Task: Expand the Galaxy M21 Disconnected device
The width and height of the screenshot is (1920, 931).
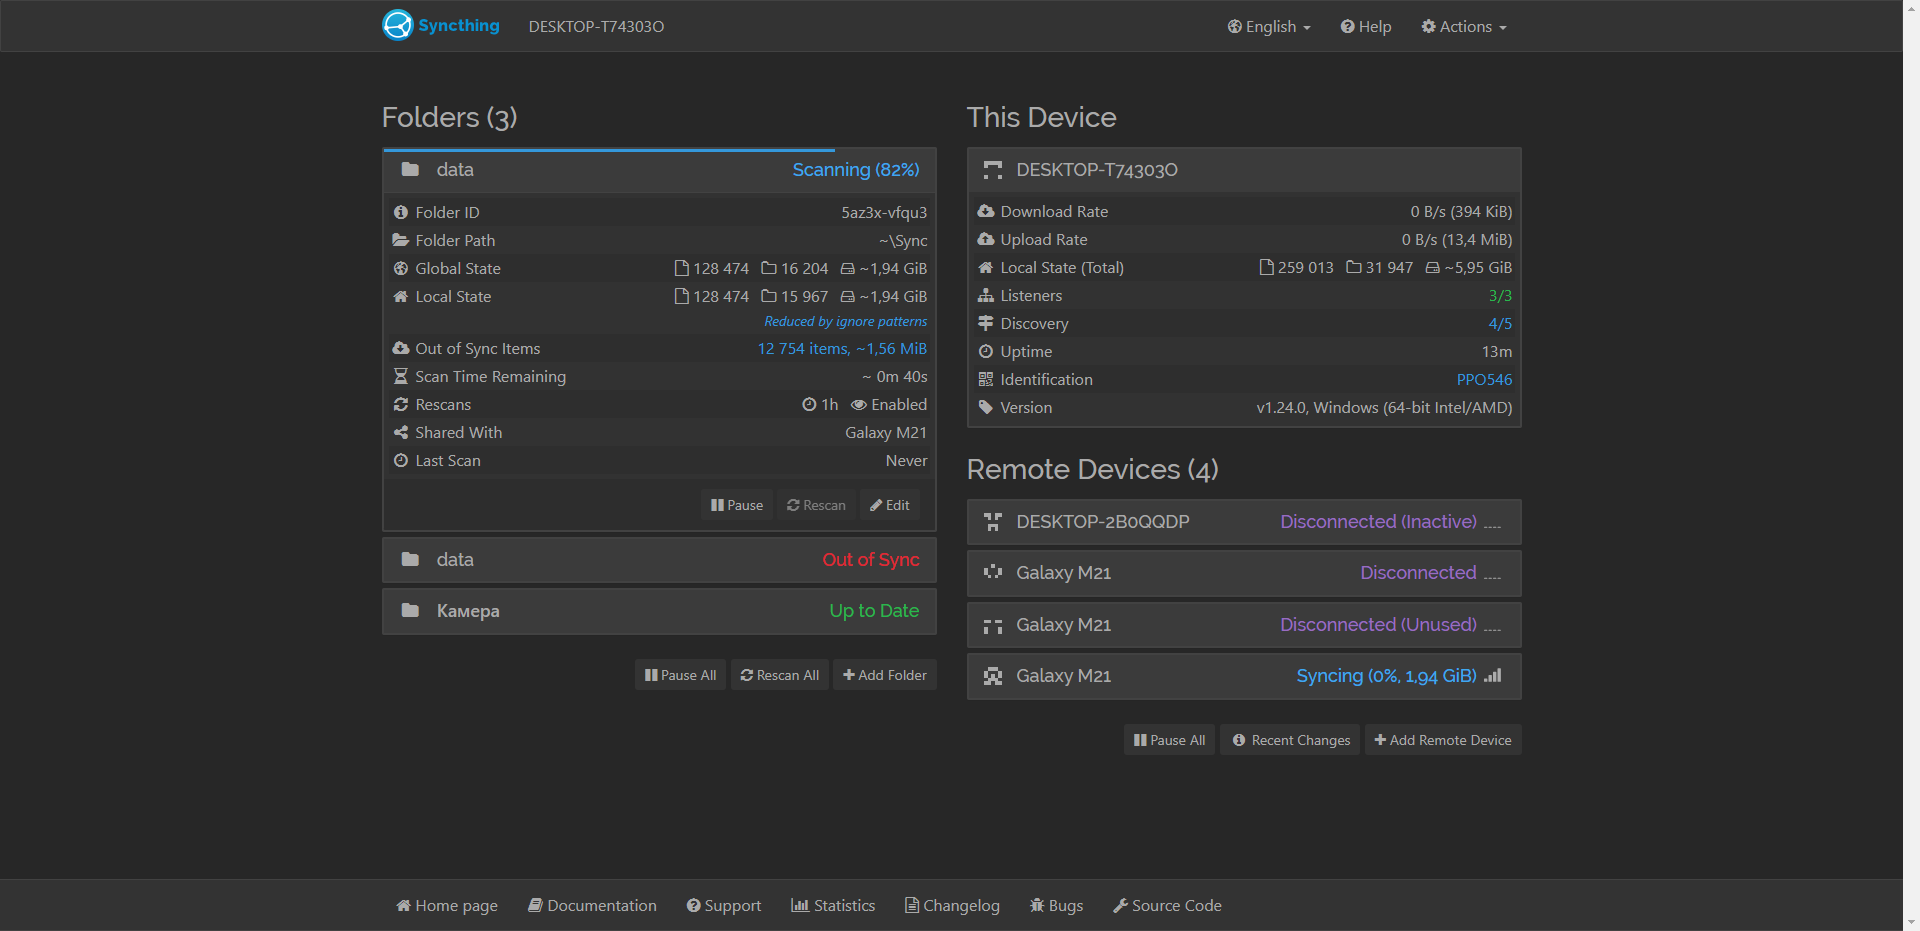Action: 1244,573
